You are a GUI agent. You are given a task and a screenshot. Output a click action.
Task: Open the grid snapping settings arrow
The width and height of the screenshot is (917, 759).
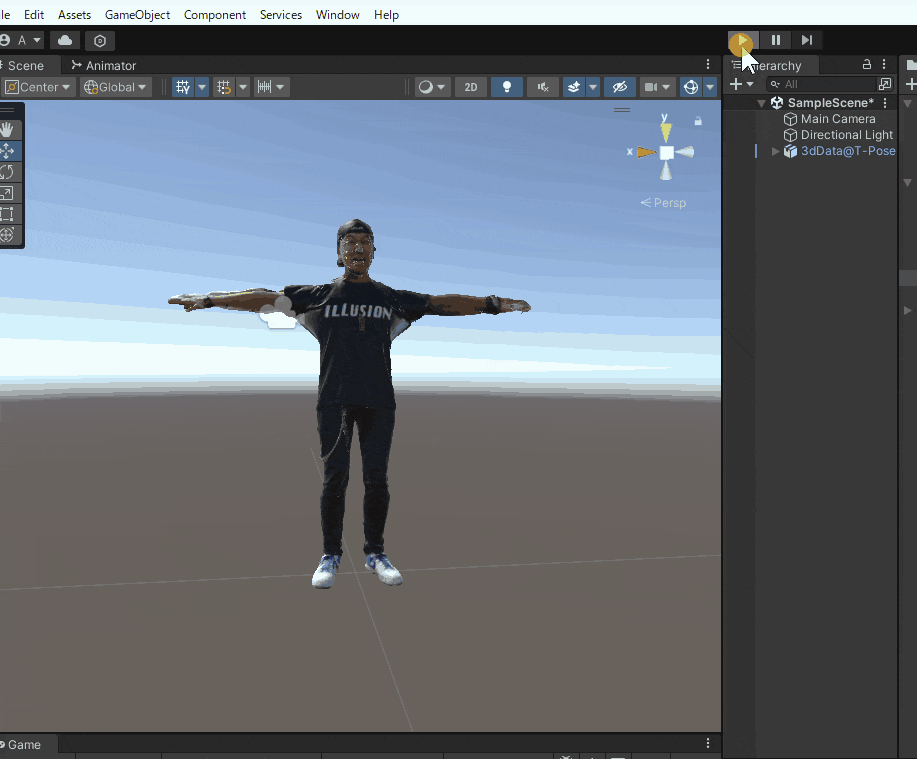243,87
